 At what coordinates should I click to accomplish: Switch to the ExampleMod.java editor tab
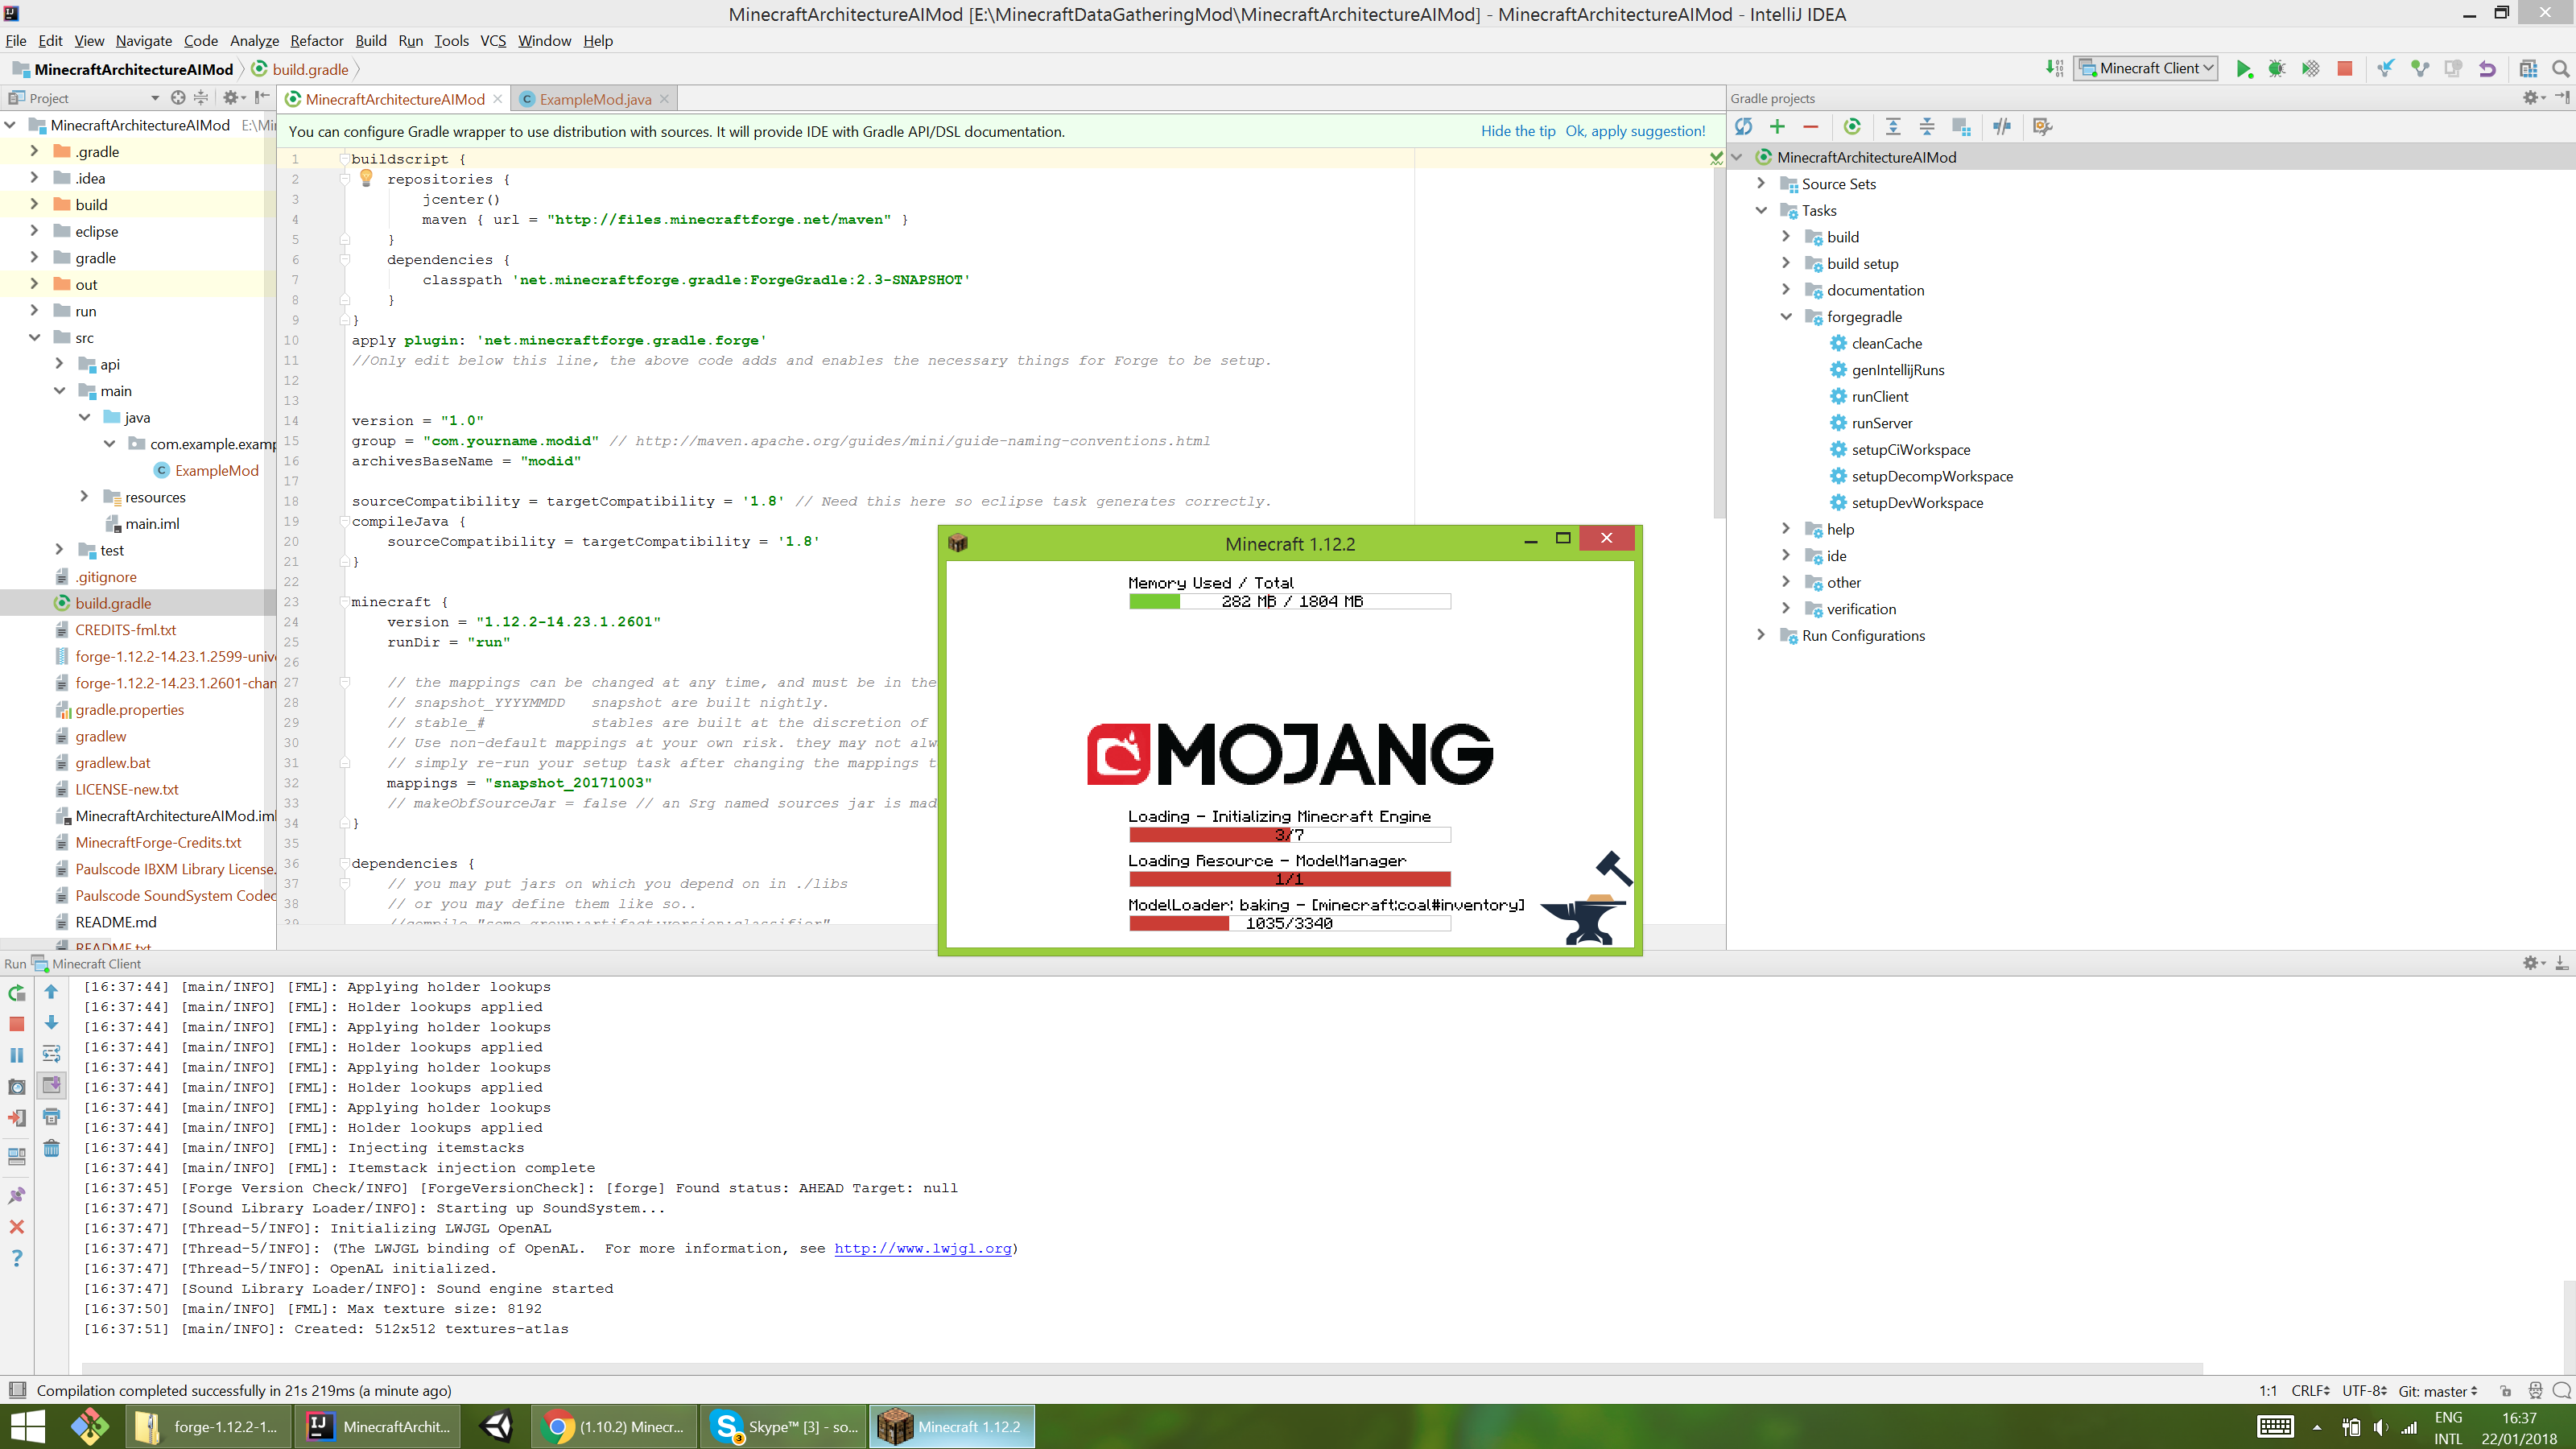click(x=594, y=98)
